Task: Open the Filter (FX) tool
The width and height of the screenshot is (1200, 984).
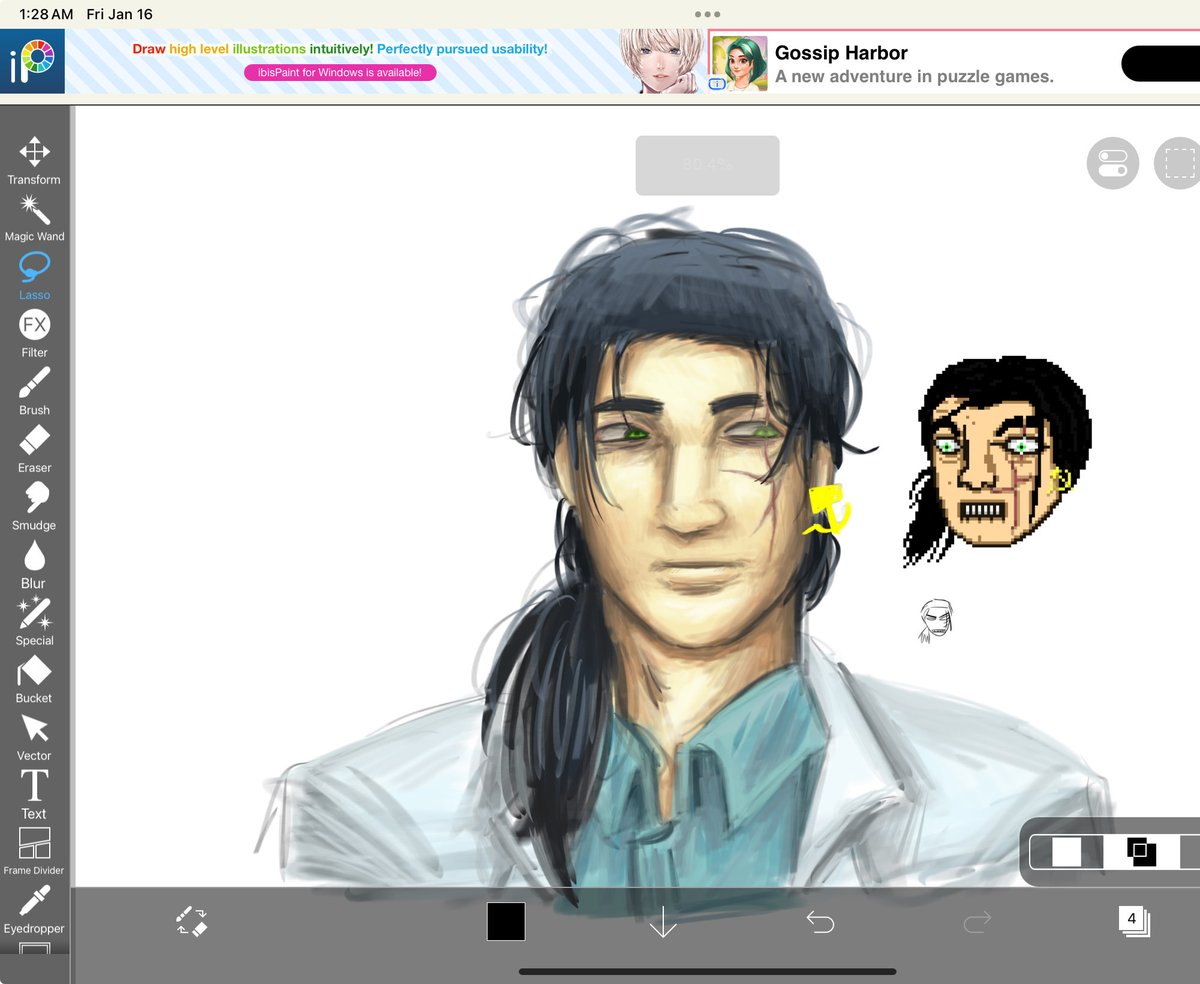Action: pos(34,334)
